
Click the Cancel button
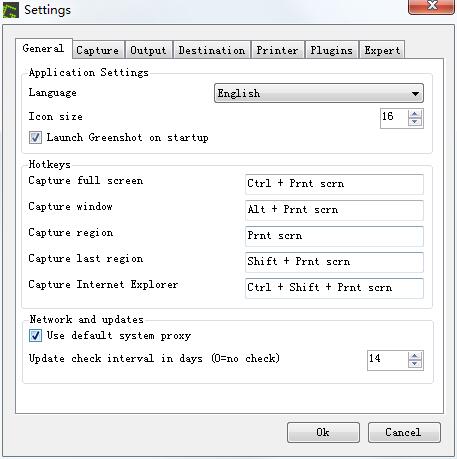[404, 432]
